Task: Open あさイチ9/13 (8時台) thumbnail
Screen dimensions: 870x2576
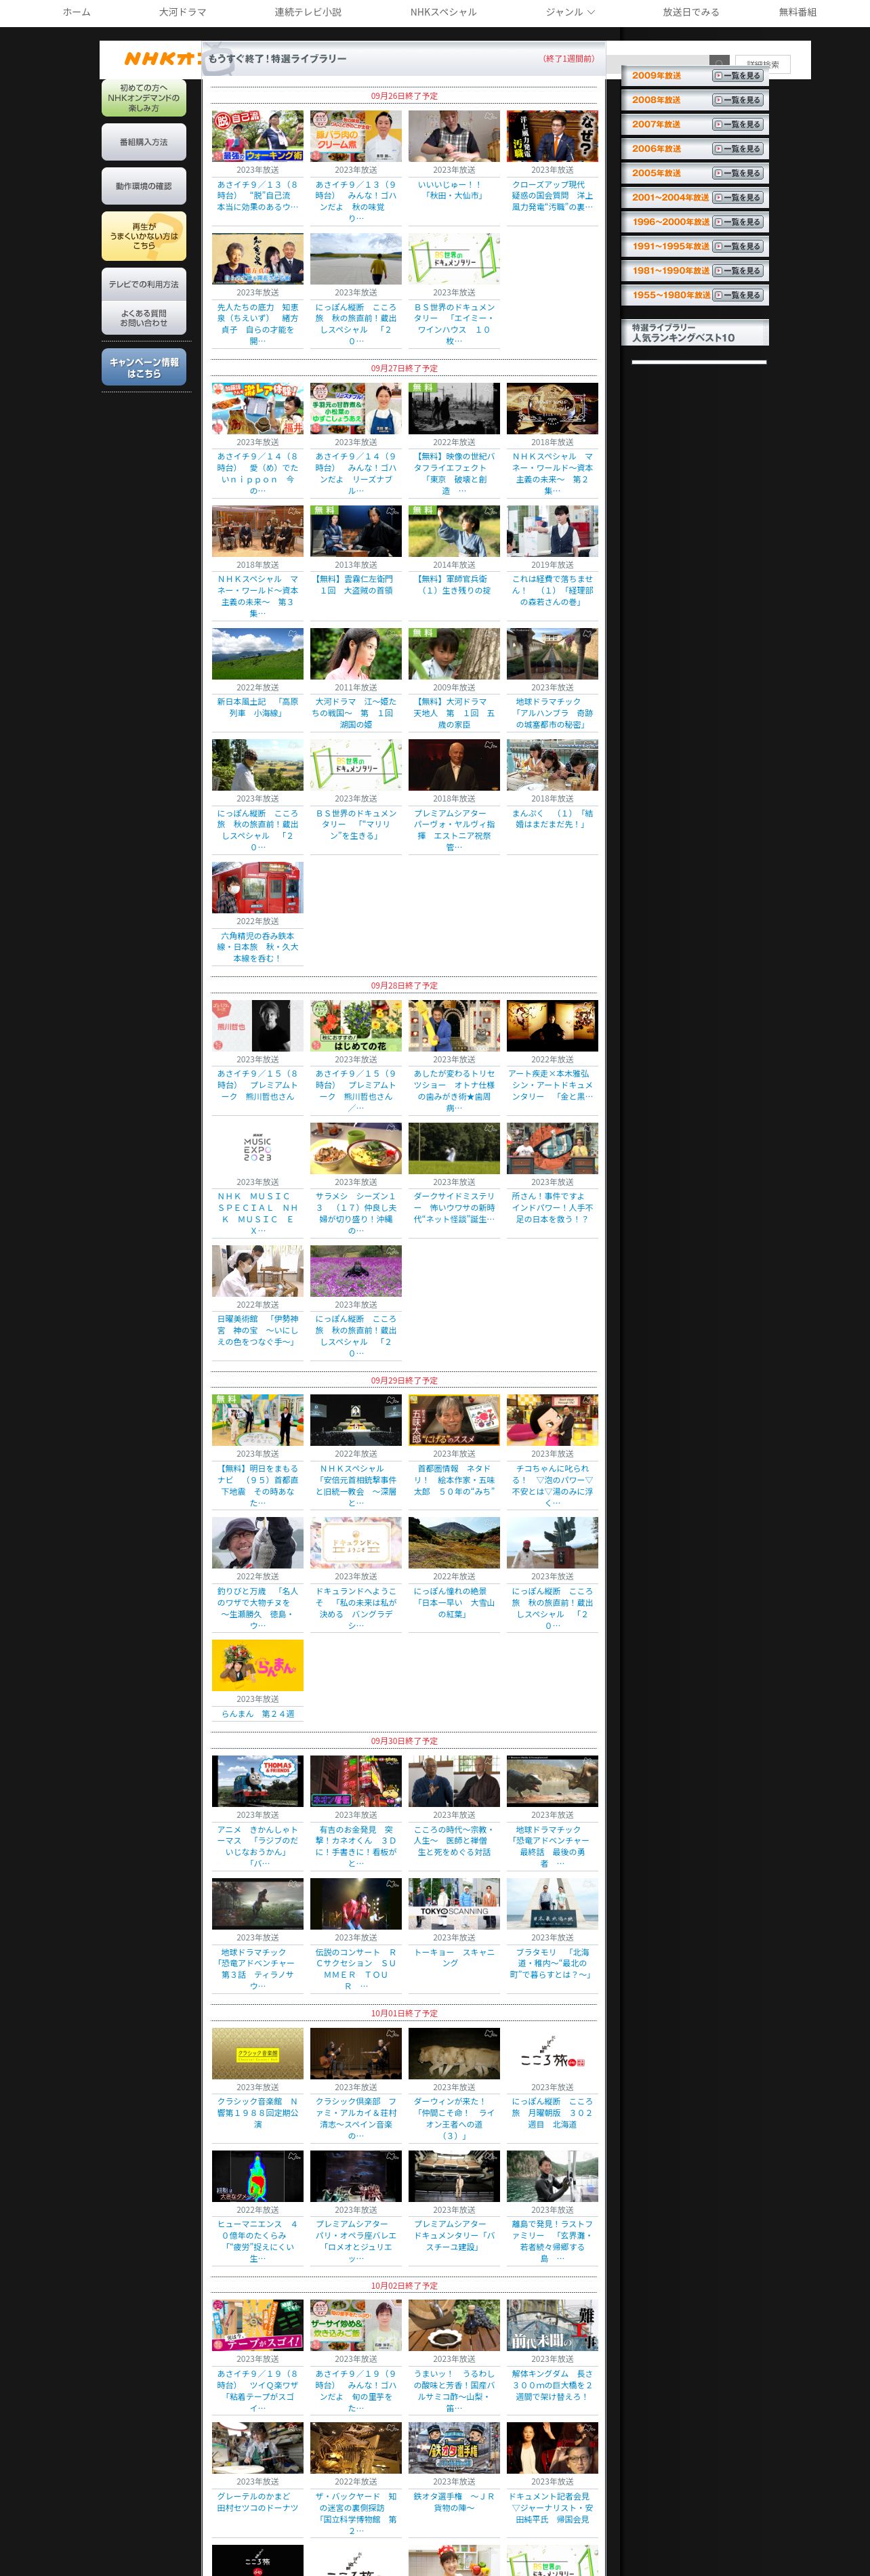Action: (257, 136)
